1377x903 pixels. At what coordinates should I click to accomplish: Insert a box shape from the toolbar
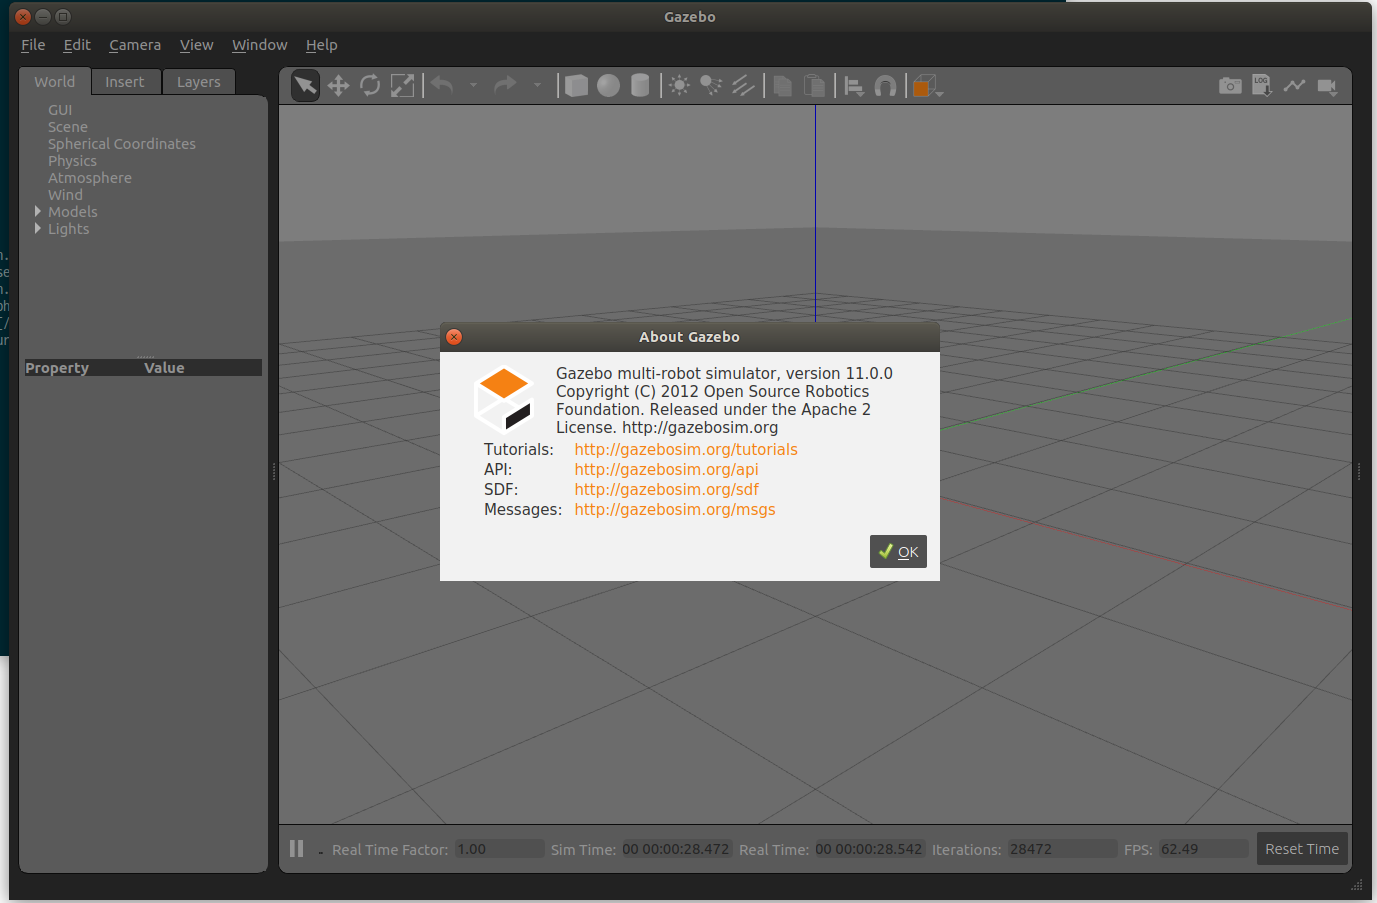tap(576, 86)
